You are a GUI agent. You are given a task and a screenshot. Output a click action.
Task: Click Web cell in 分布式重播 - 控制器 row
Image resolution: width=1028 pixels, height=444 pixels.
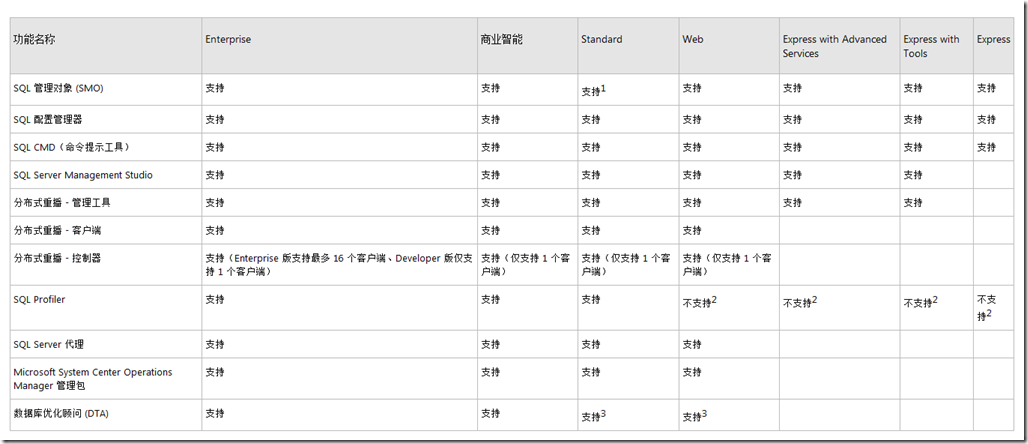pos(726,265)
